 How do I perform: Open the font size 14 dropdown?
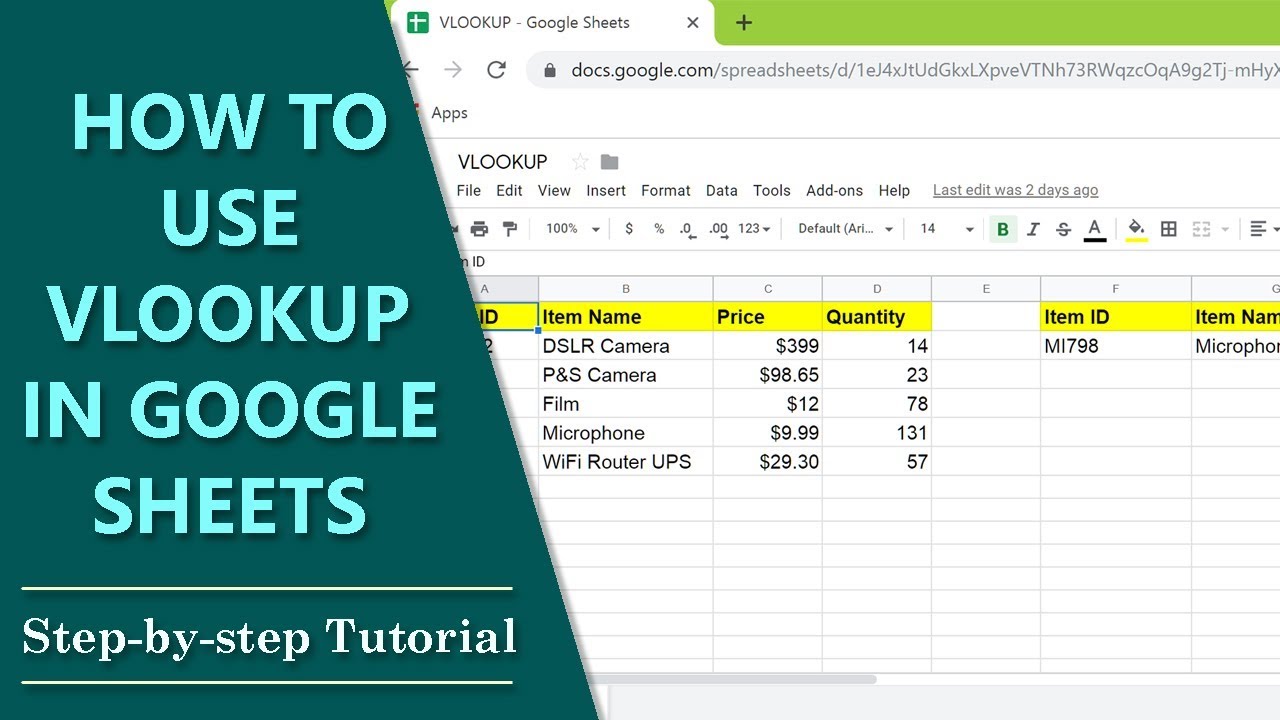pyautogui.click(x=946, y=229)
